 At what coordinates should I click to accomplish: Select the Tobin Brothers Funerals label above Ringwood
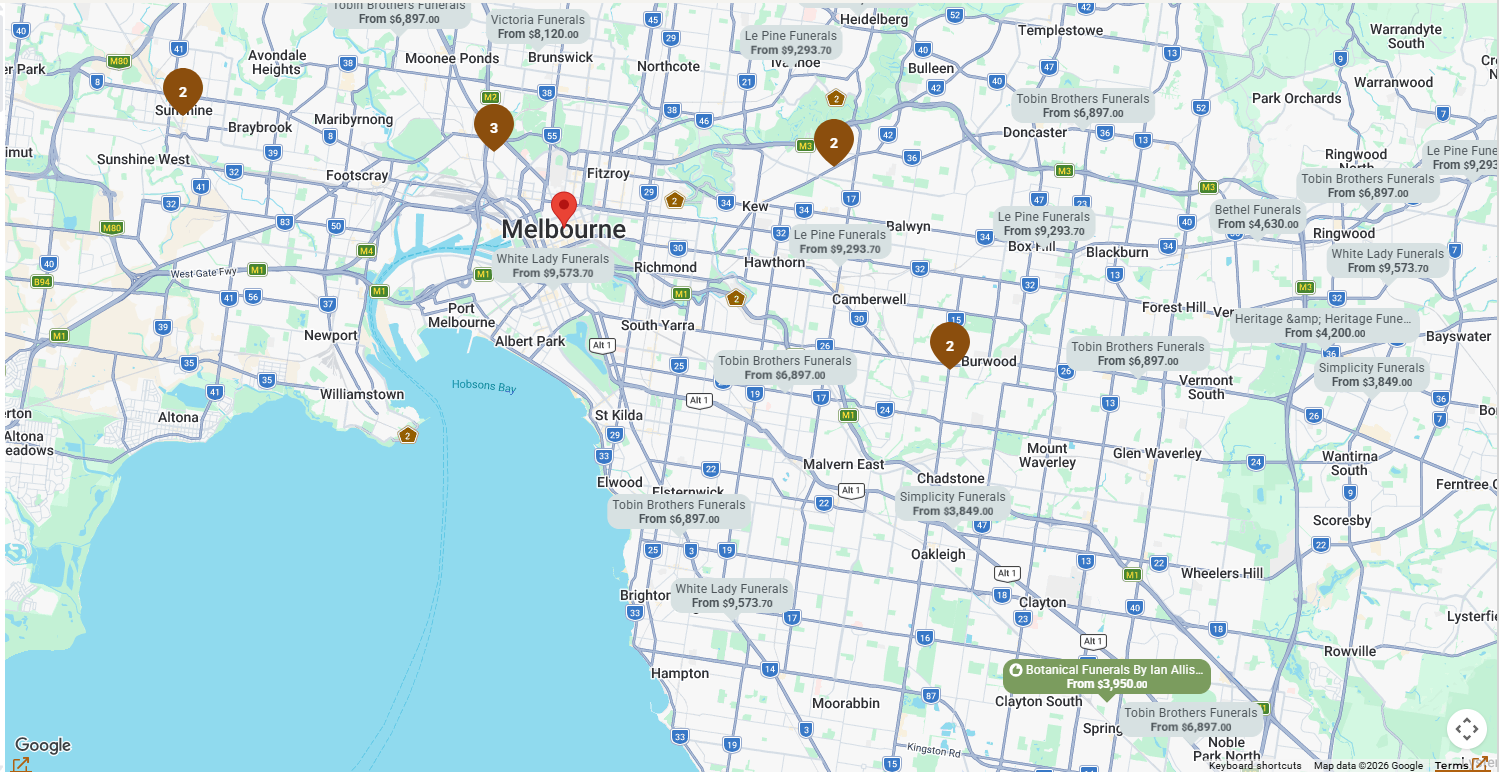[x=1368, y=186]
